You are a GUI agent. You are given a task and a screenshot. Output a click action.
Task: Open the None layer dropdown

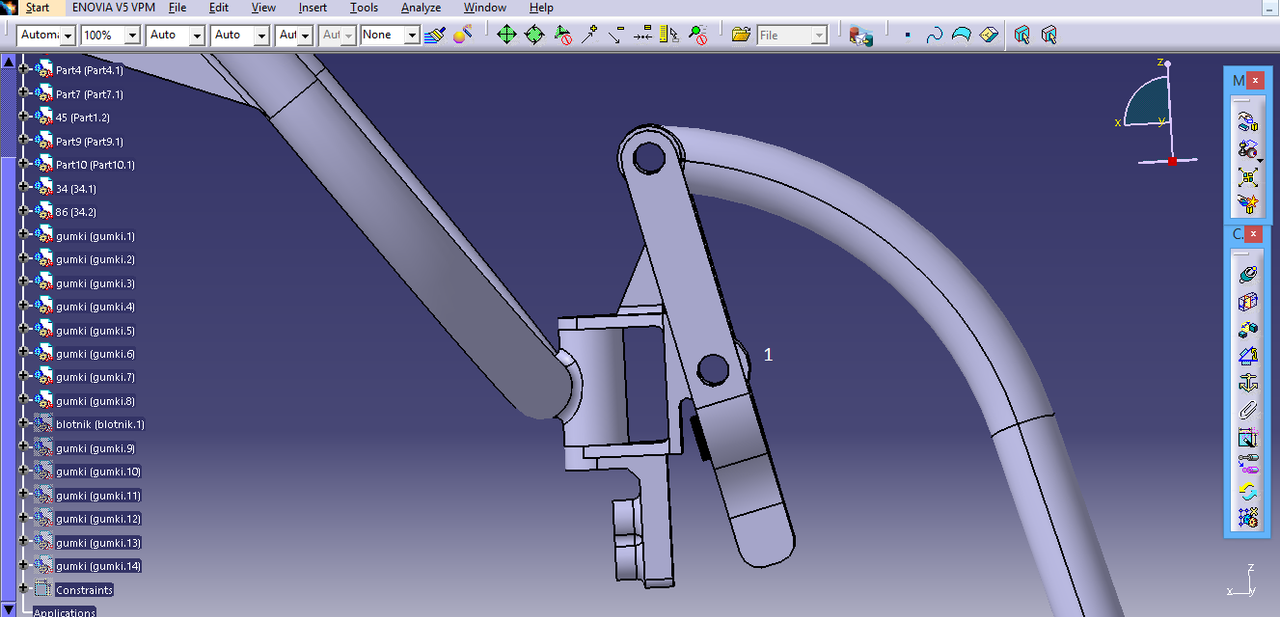coord(412,35)
